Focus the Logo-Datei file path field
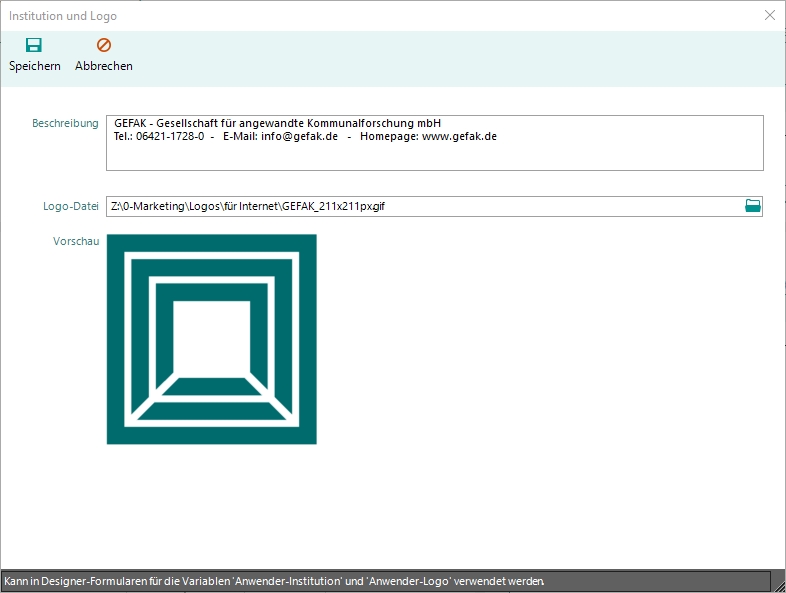Screen dimensions: 786x593 [420, 207]
